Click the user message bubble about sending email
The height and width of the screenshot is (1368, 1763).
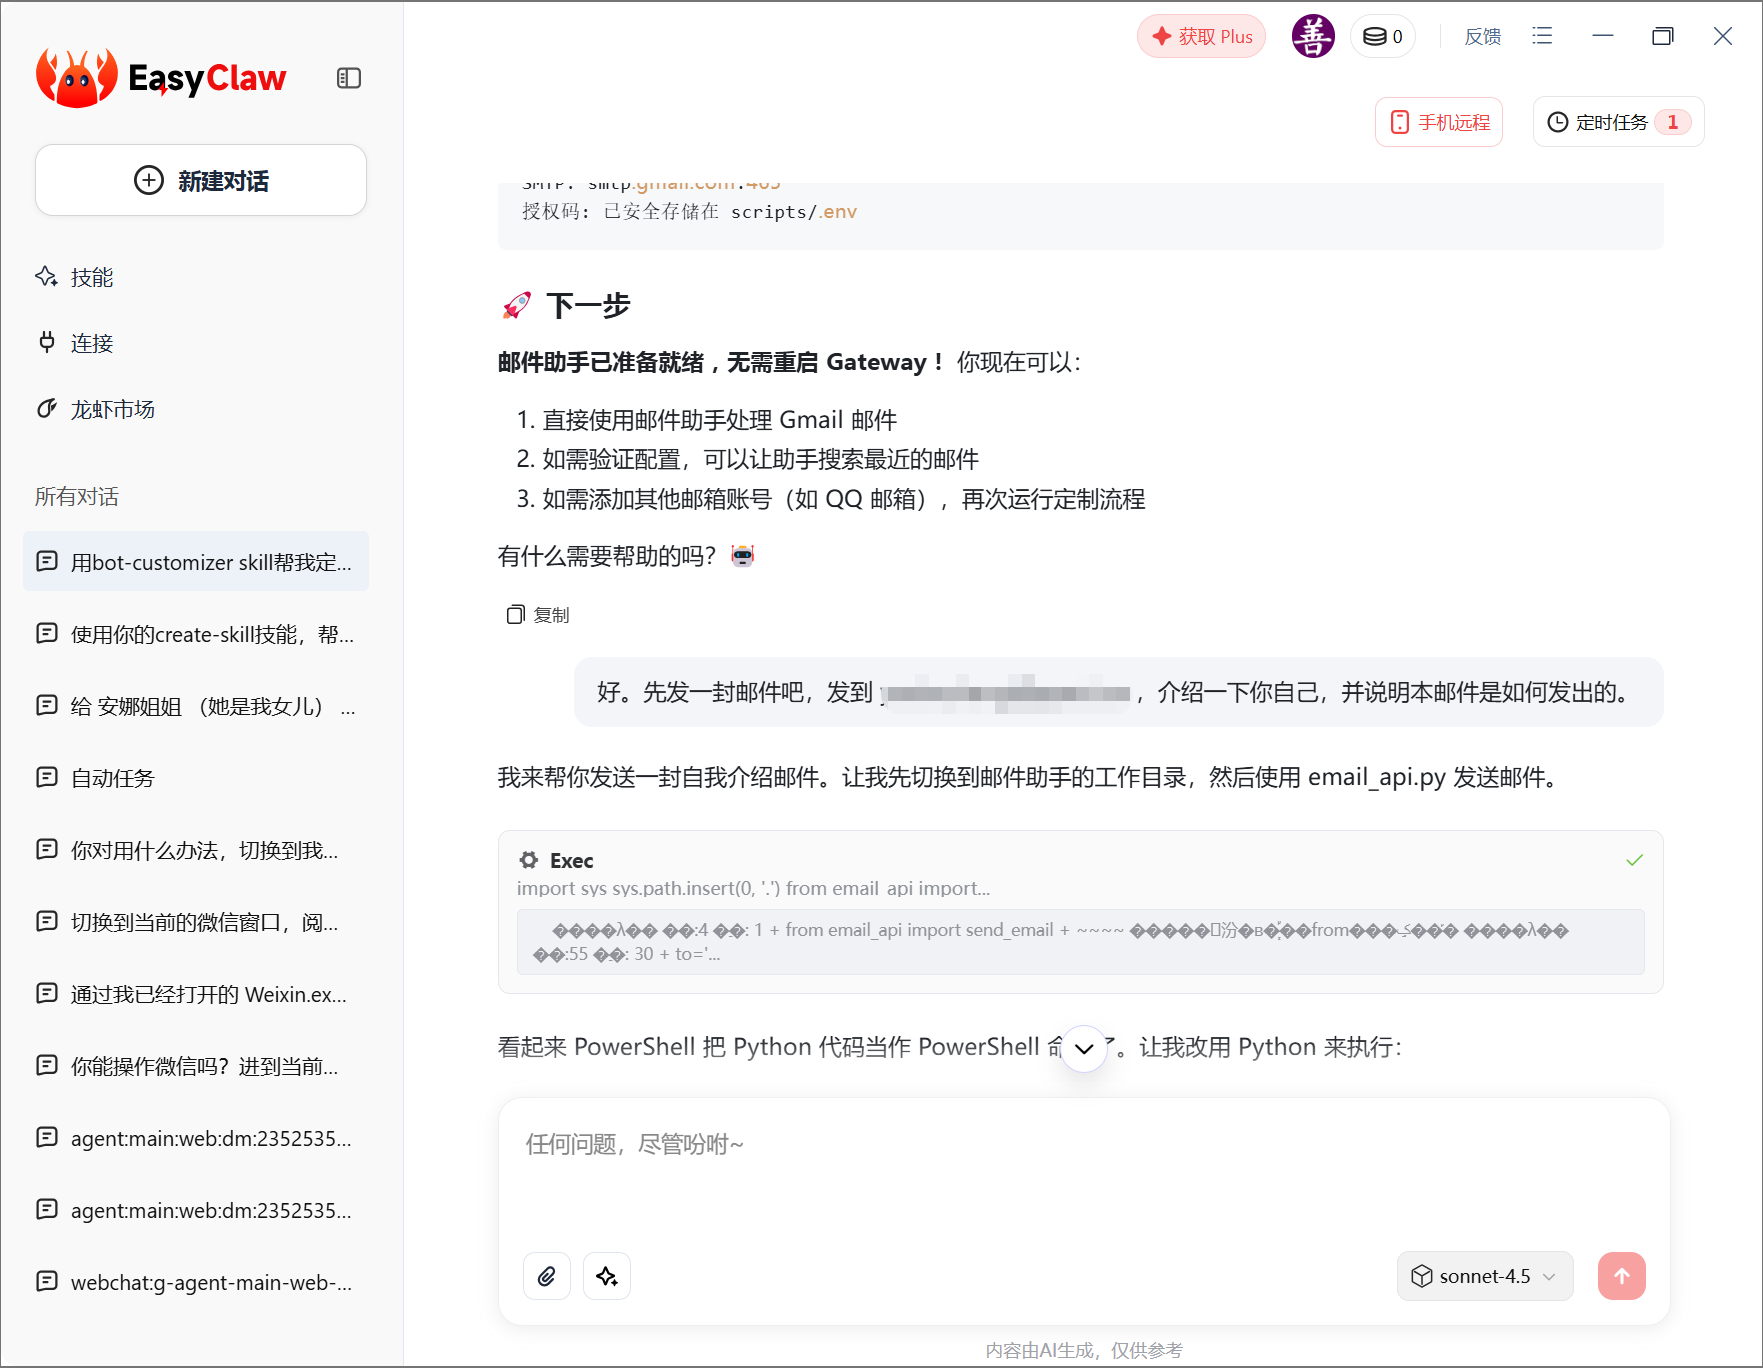1118,692
